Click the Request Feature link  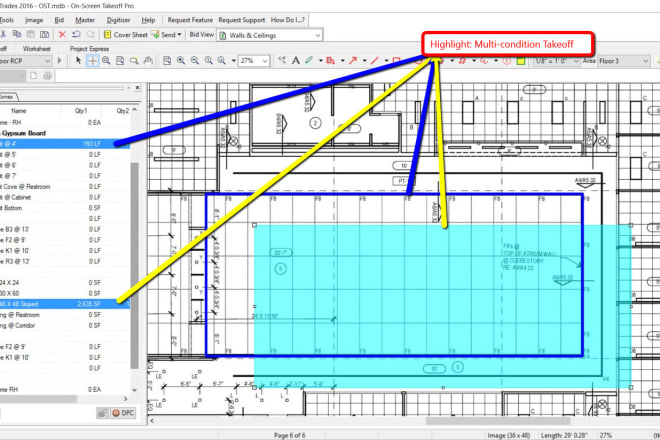tap(190, 20)
